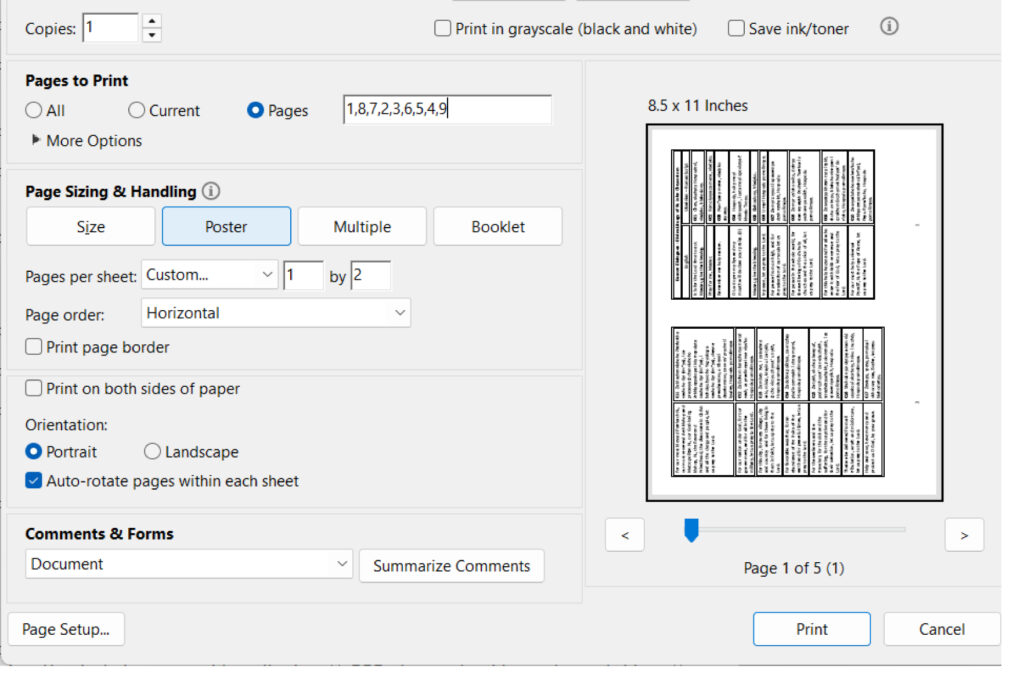Decrease copies with the down arrow
This screenshot has width=1024, height=676.
151,35
